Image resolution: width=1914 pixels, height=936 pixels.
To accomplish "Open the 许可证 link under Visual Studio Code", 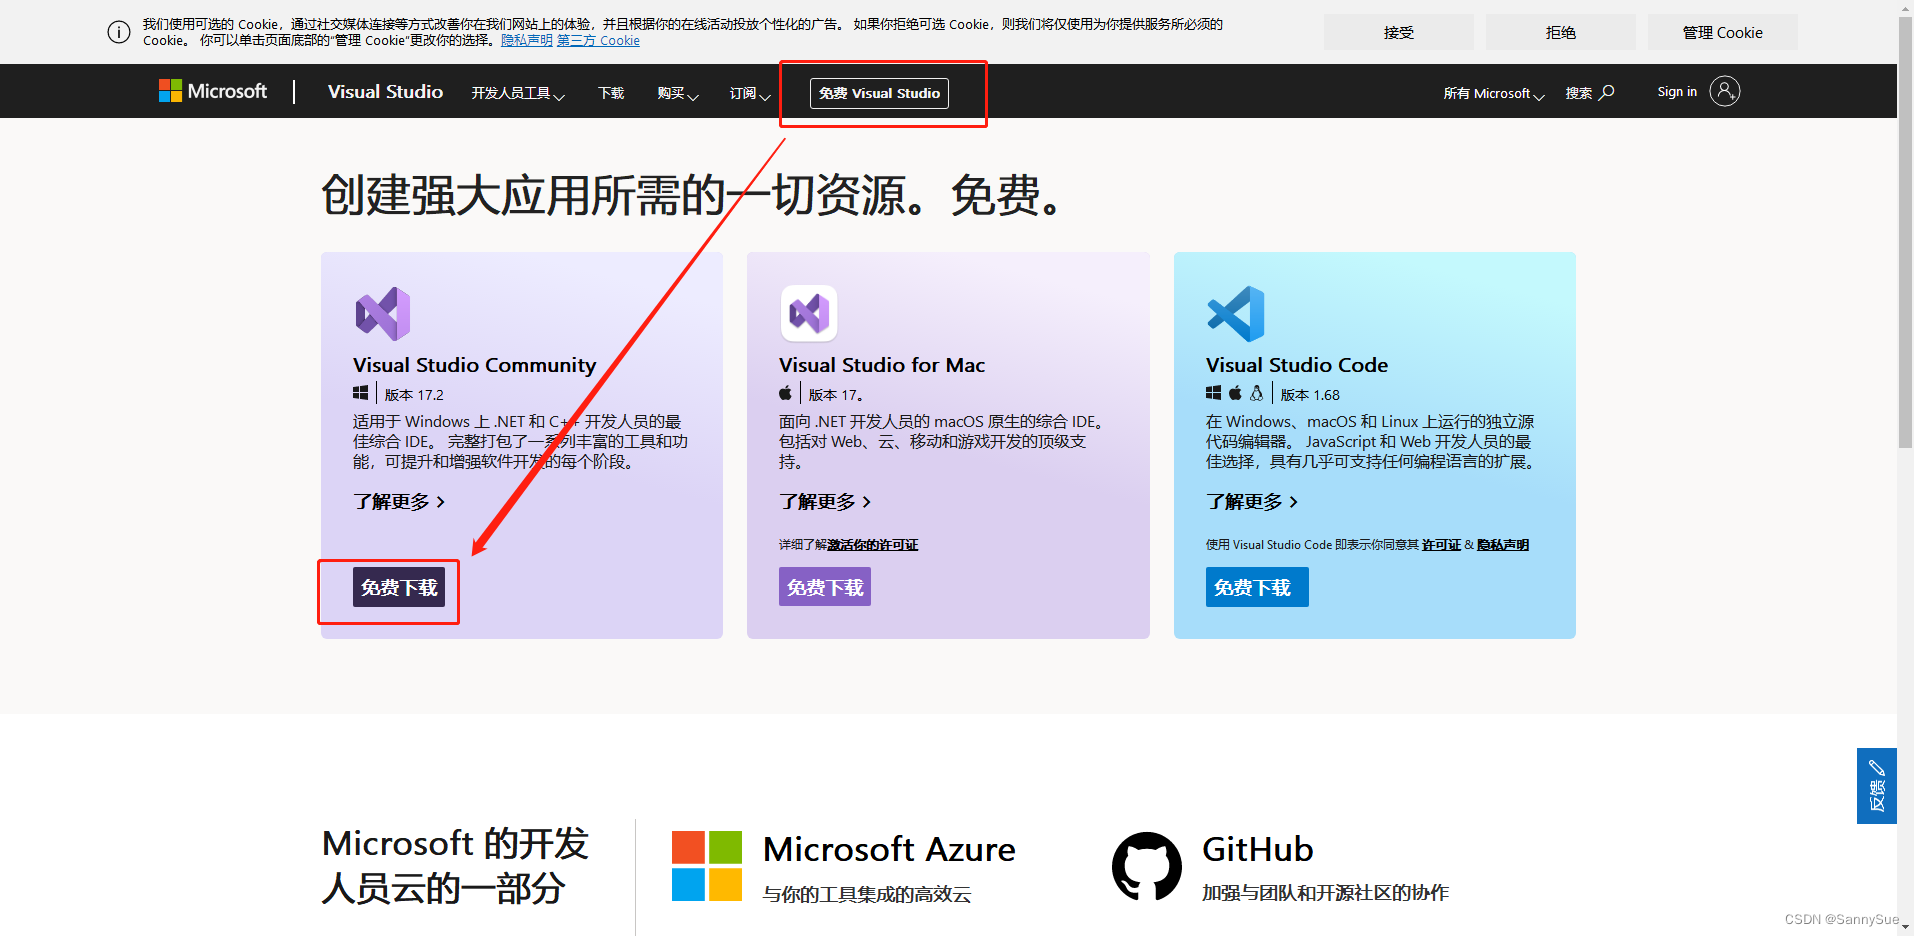I will tap(1442, 545).
